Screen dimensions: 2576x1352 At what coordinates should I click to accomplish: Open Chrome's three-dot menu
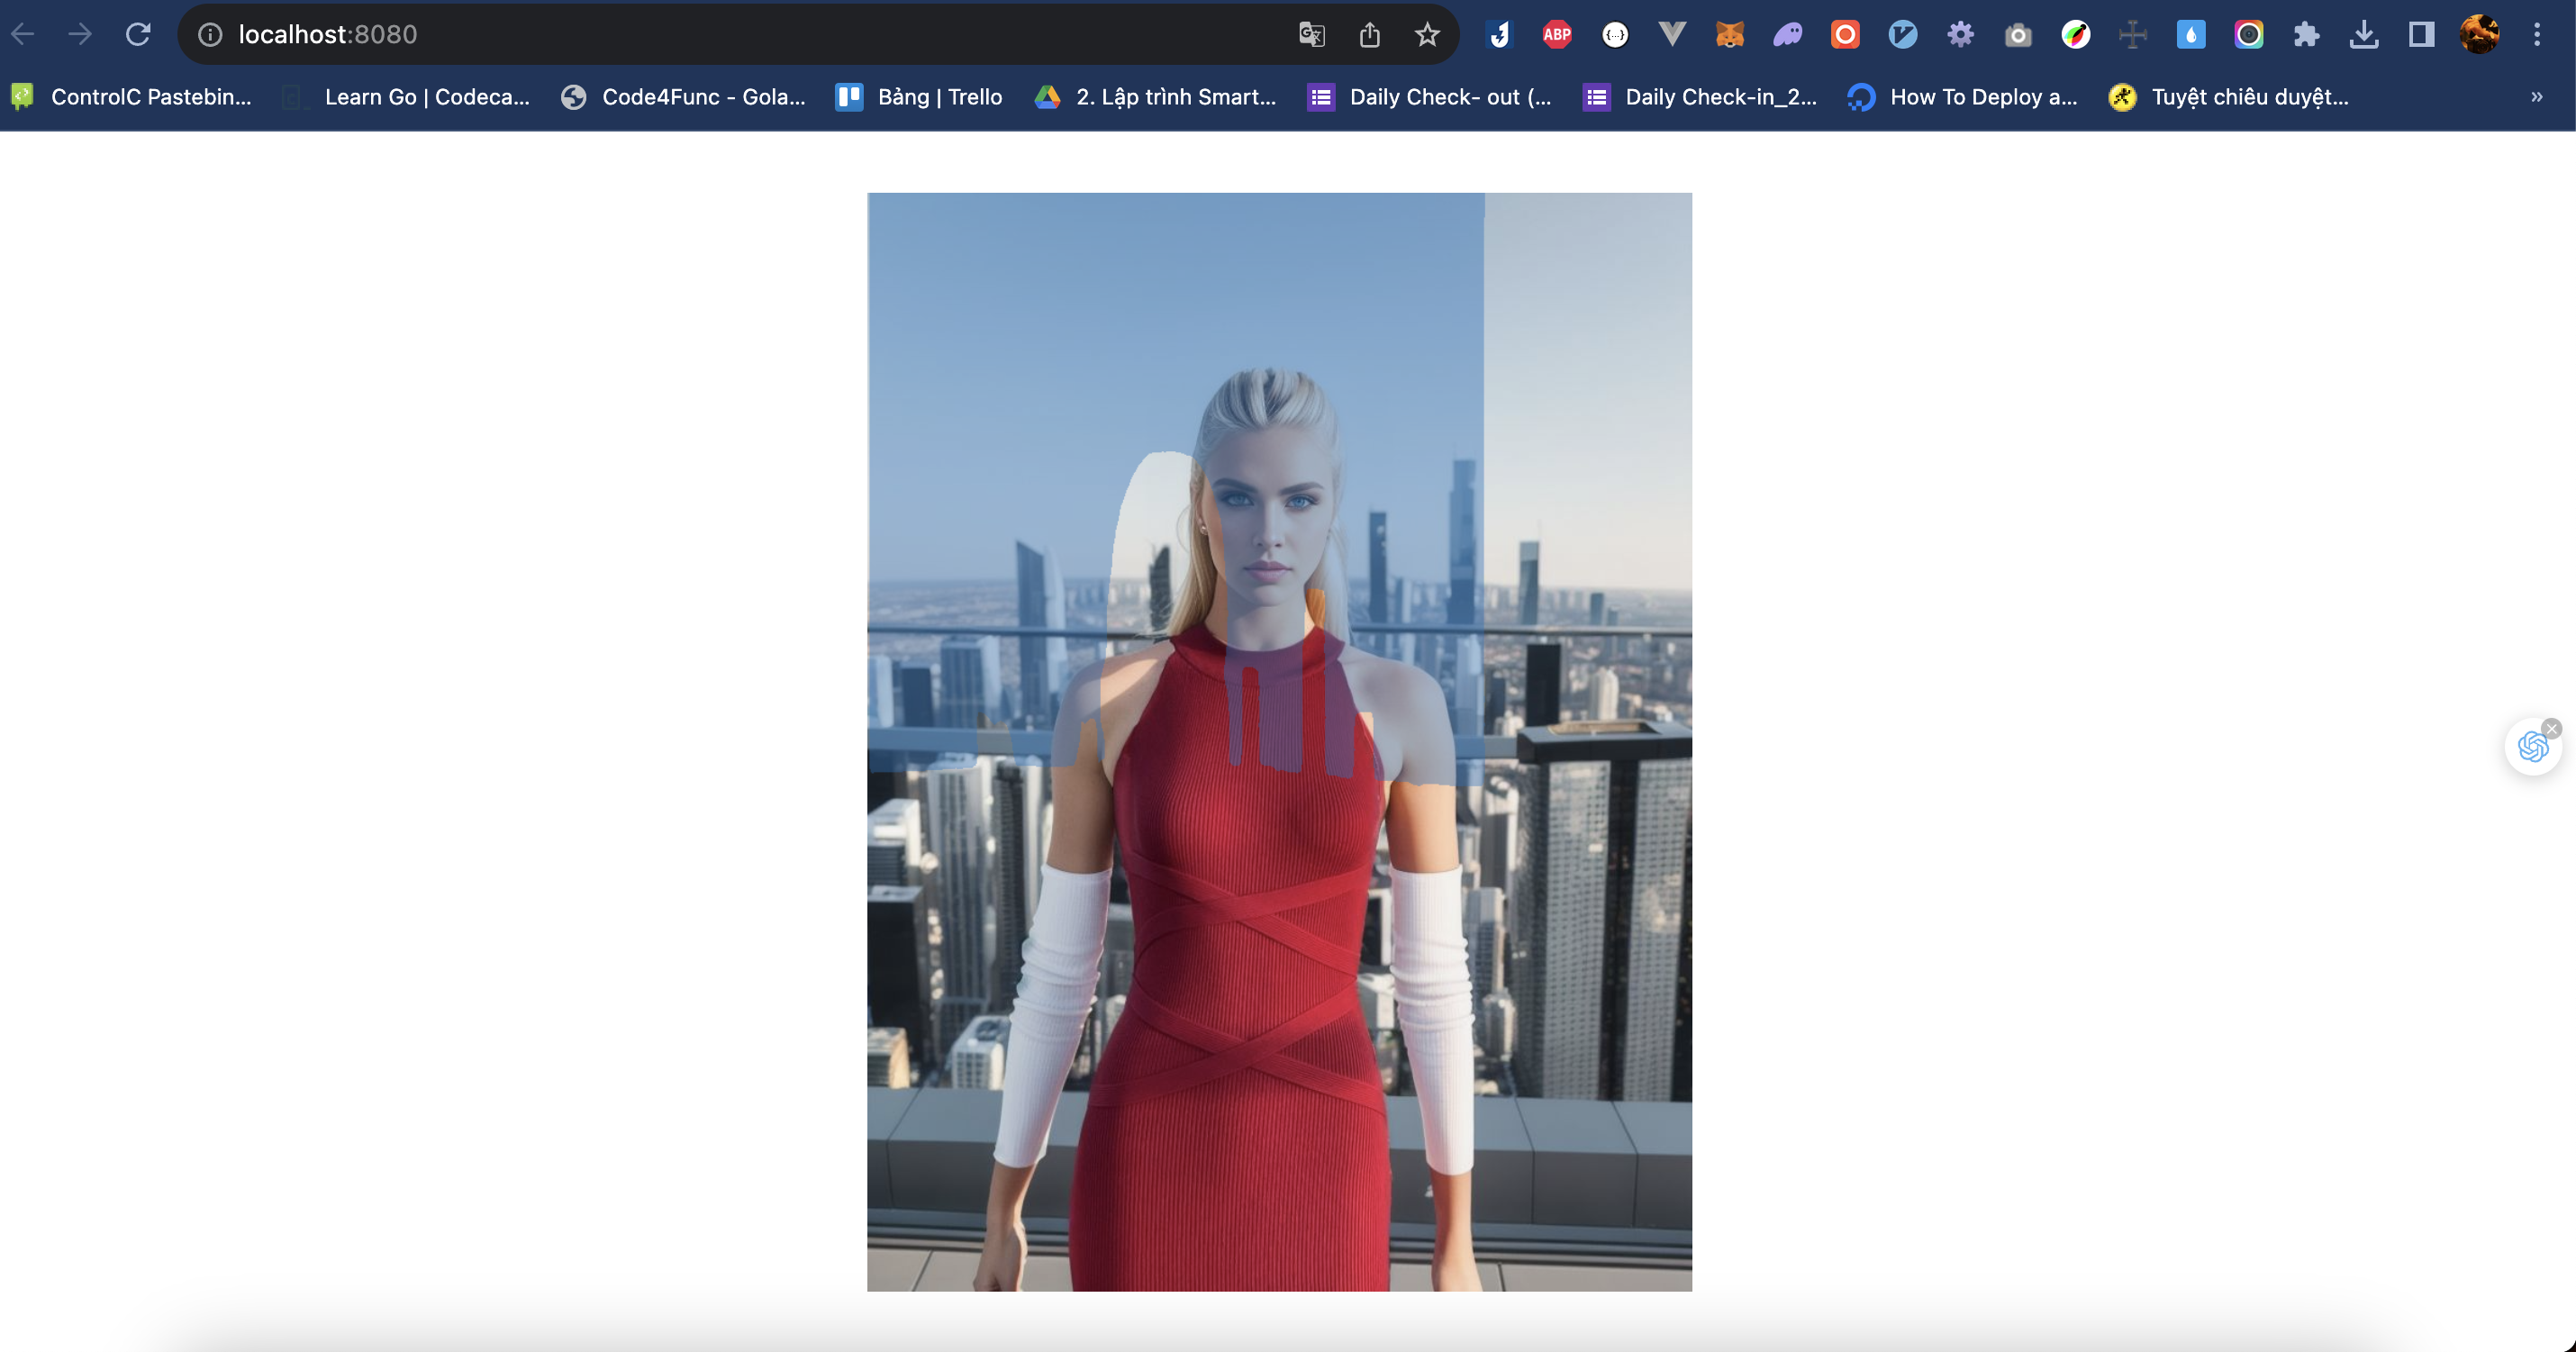[2537, 34]
